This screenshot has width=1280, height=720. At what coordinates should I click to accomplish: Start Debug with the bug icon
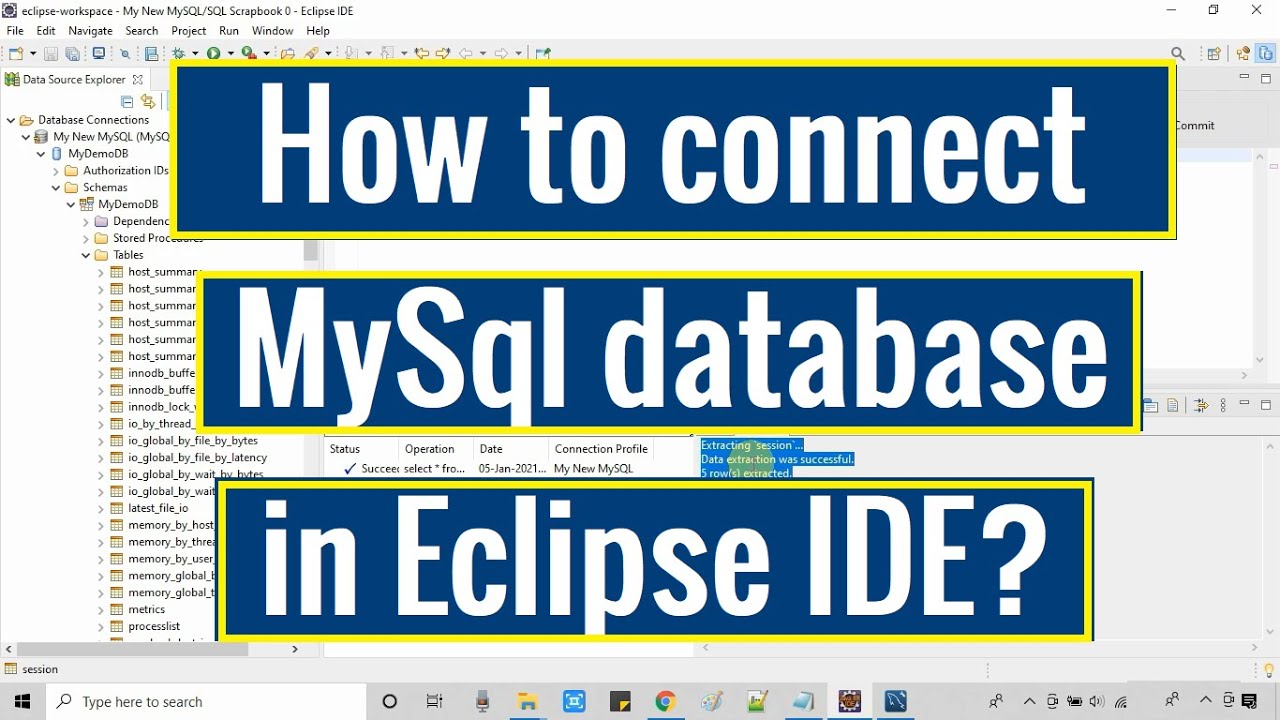178,54
